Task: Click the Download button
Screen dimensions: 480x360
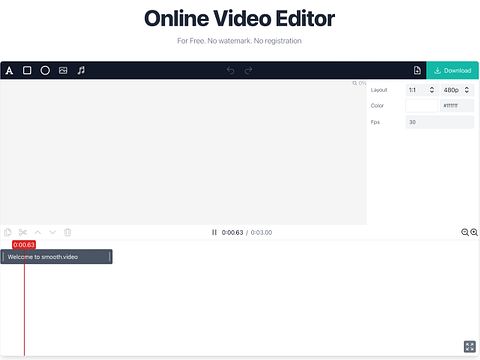Action: 452,70
